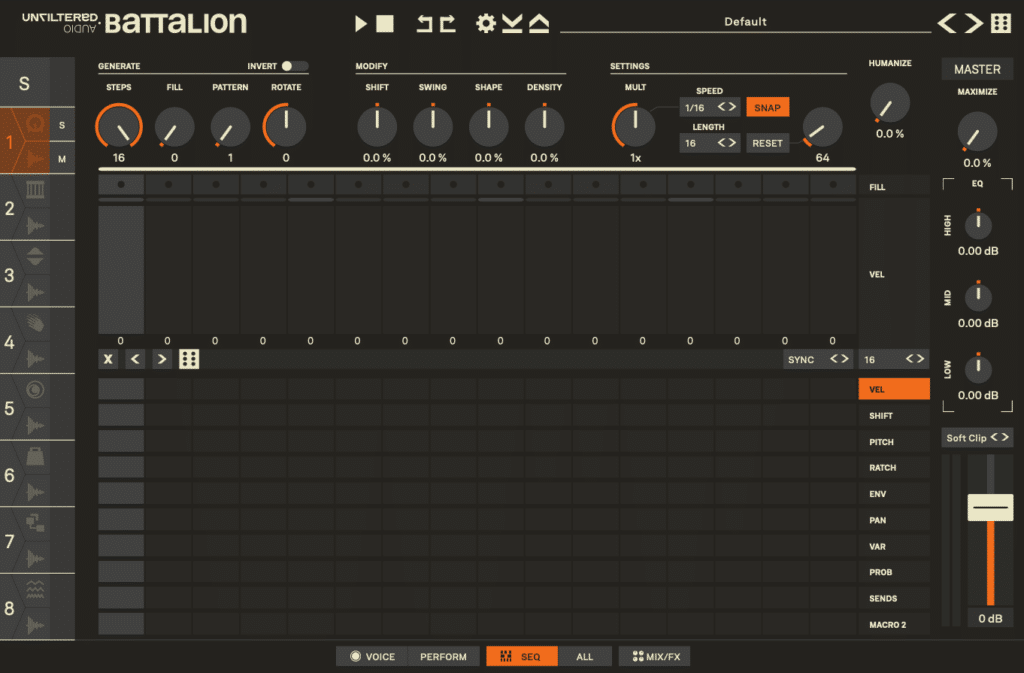This screenshot has height=673, width=1024.
Task: Switch to the MIX/FX tab
Action: (654, 657)
